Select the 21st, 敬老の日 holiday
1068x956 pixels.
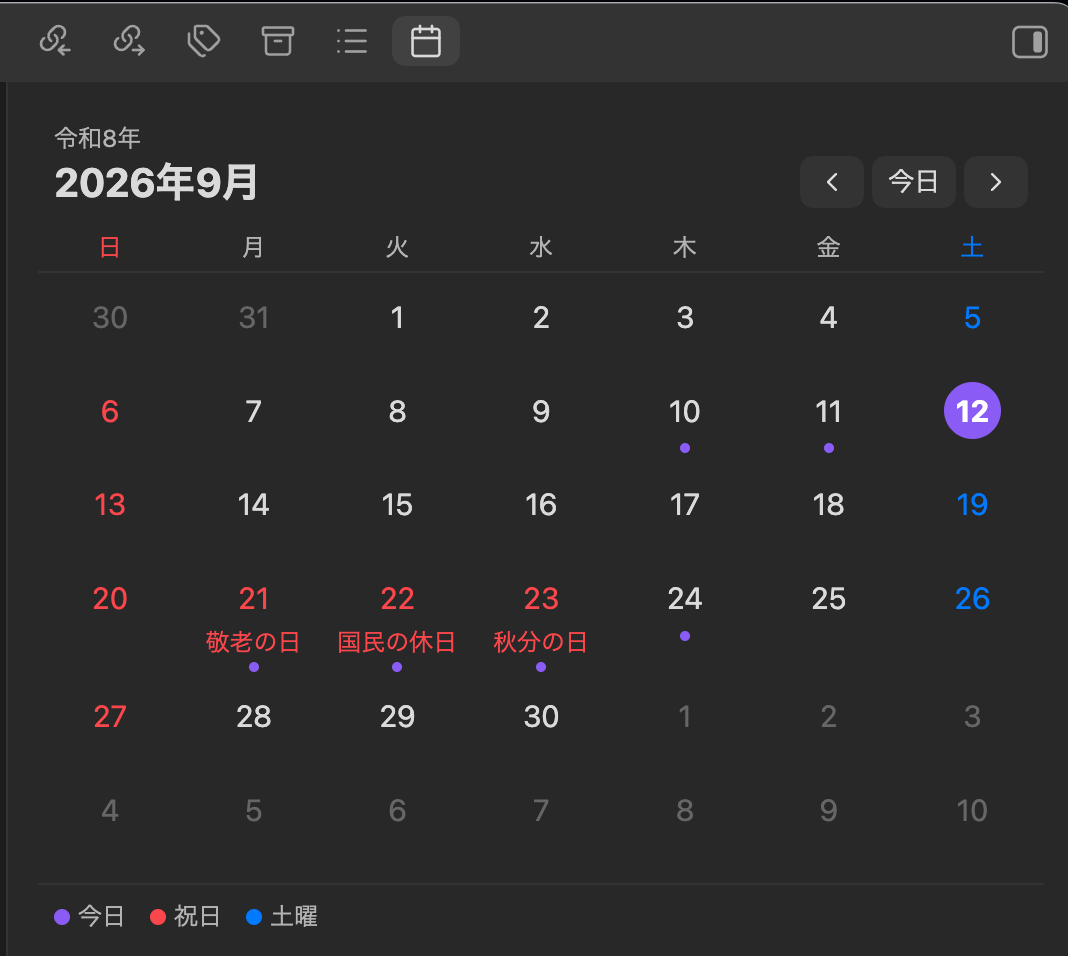click(253, 599)
